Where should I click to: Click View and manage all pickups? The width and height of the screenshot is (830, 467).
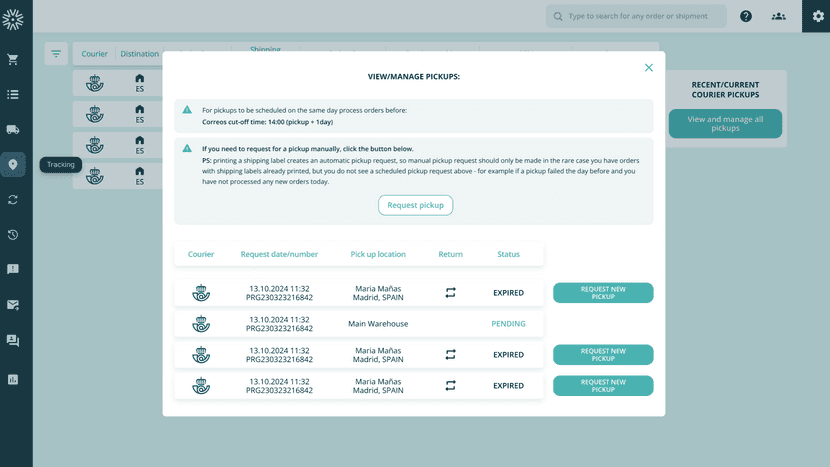click(725, 124)
